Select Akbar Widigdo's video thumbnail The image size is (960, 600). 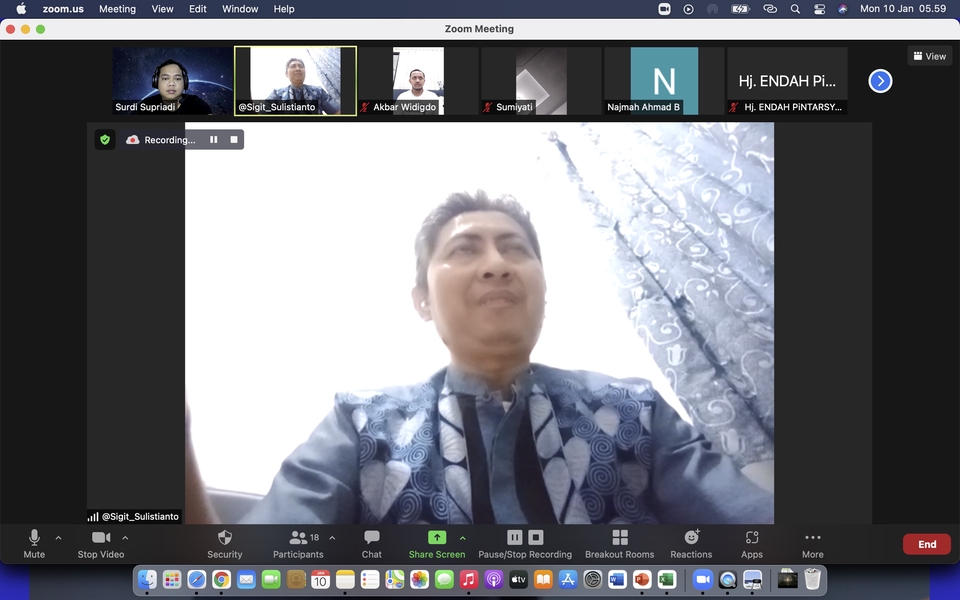[418, 81]
